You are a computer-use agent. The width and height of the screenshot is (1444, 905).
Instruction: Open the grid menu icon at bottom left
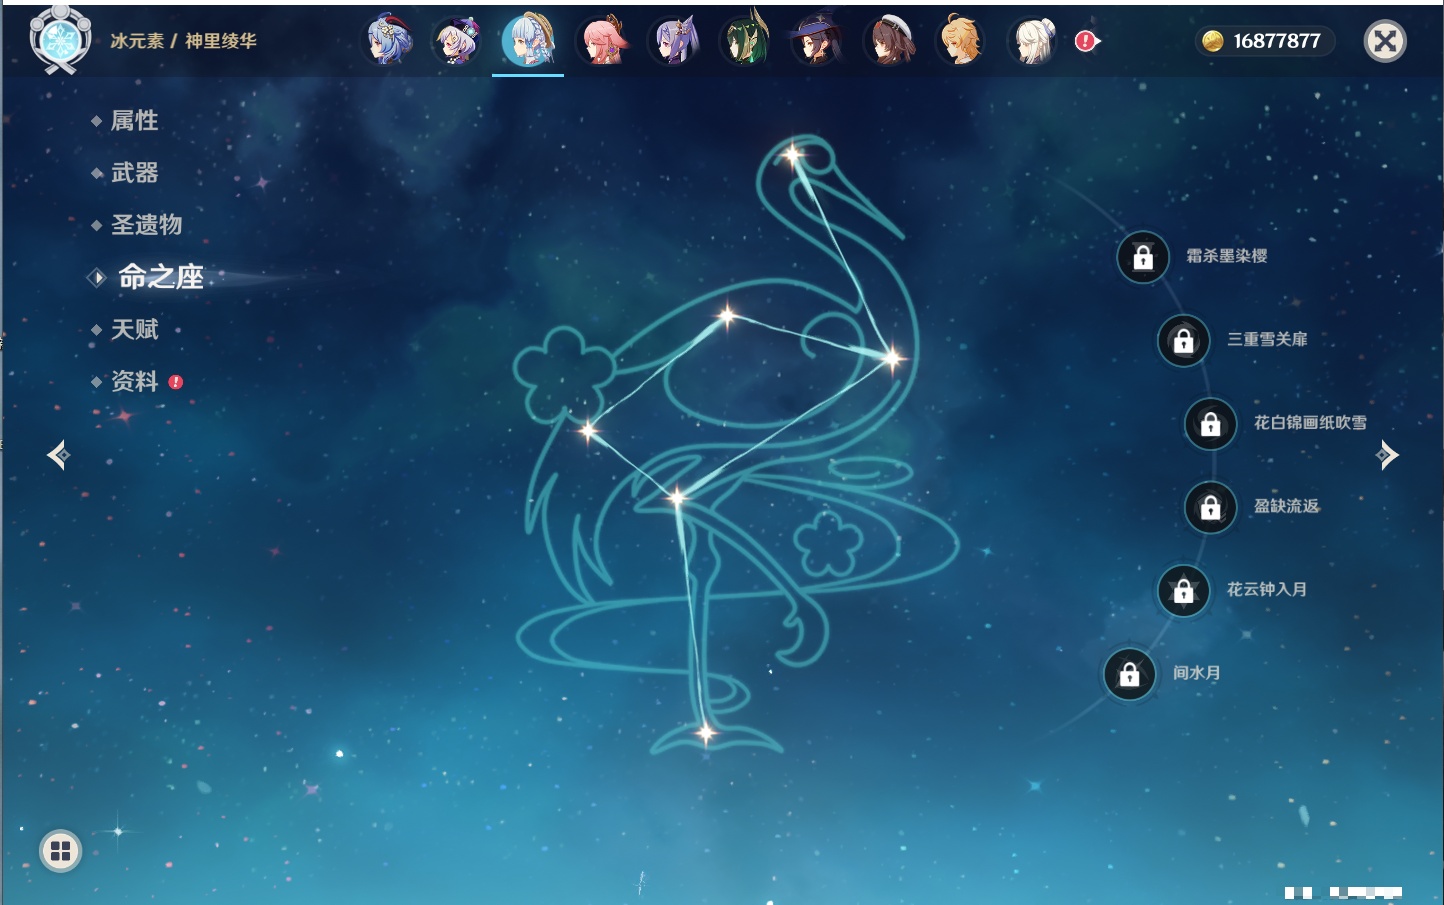tap(60, 851)
